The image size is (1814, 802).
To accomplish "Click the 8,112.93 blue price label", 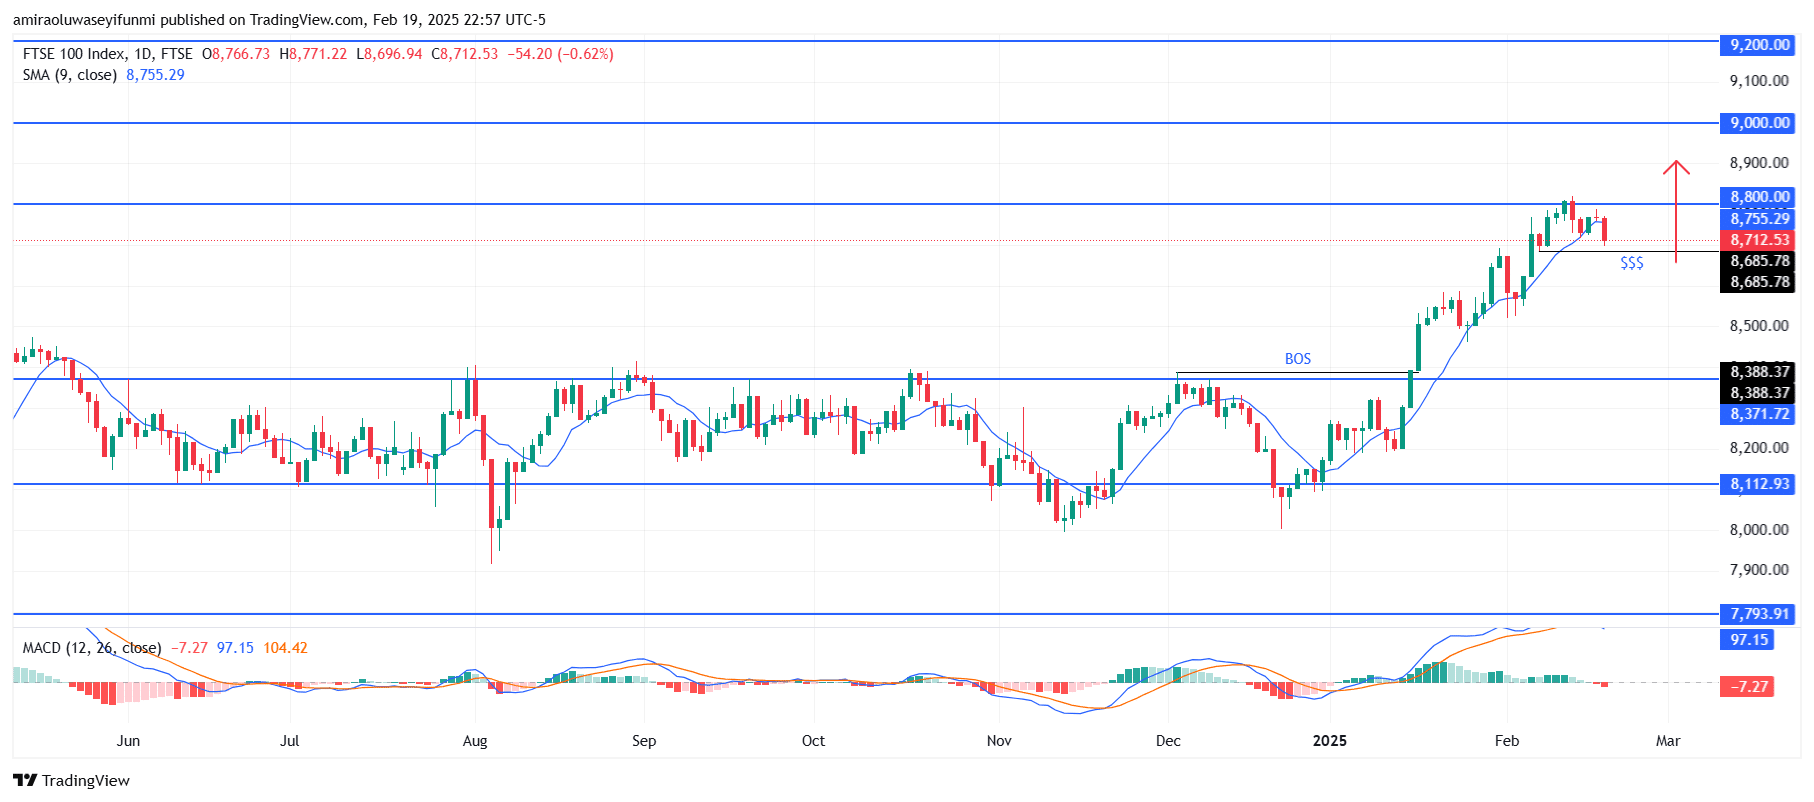I will pyautogui.click(x=1759, y=484).
